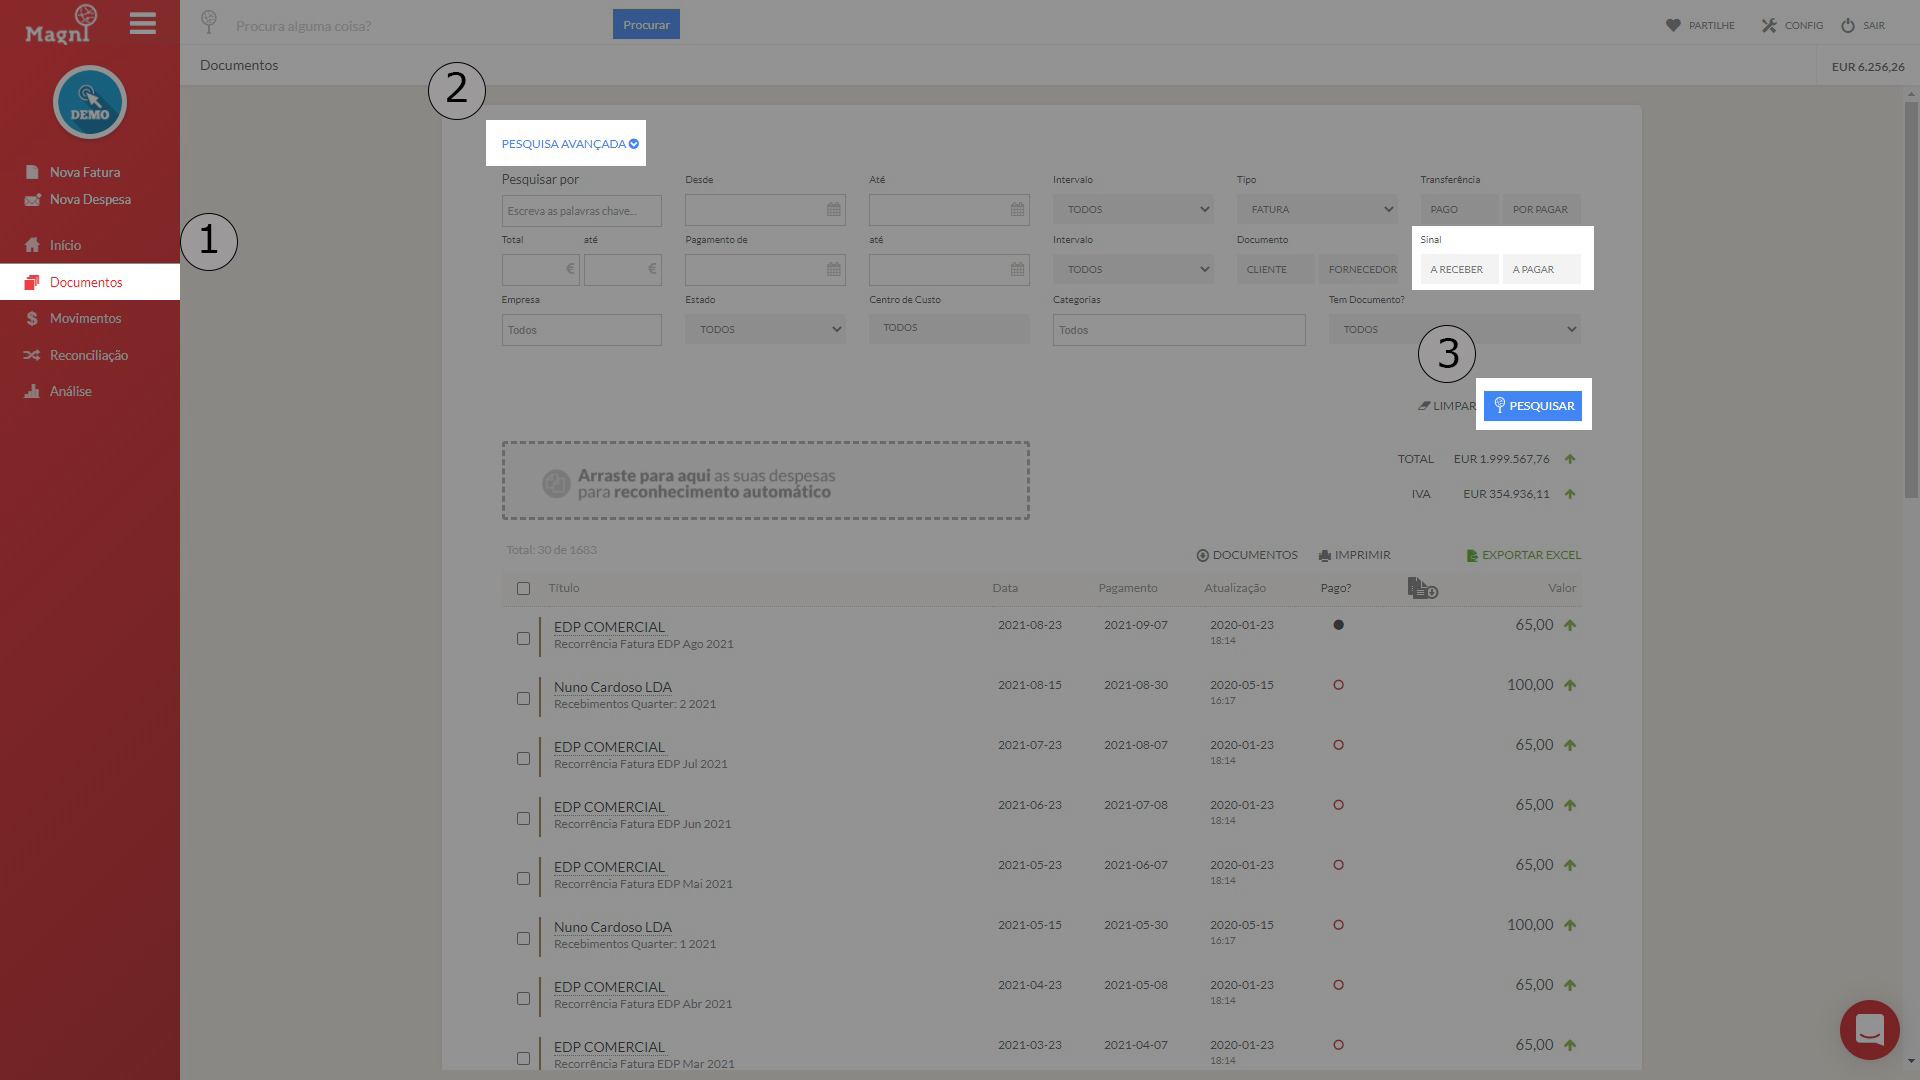Click the Procurar button
This screenshot has width=1920, height=1080.
(646, 25)
